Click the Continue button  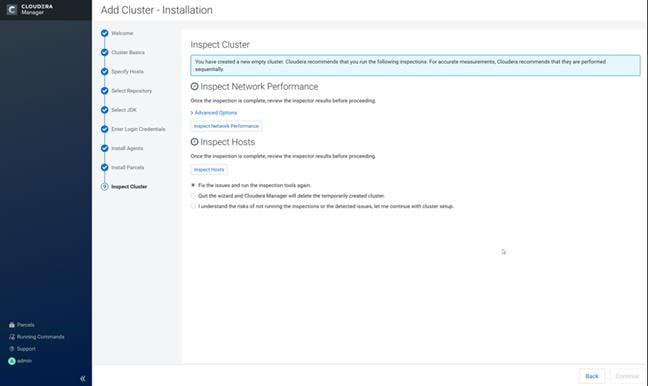pos(627,376)
